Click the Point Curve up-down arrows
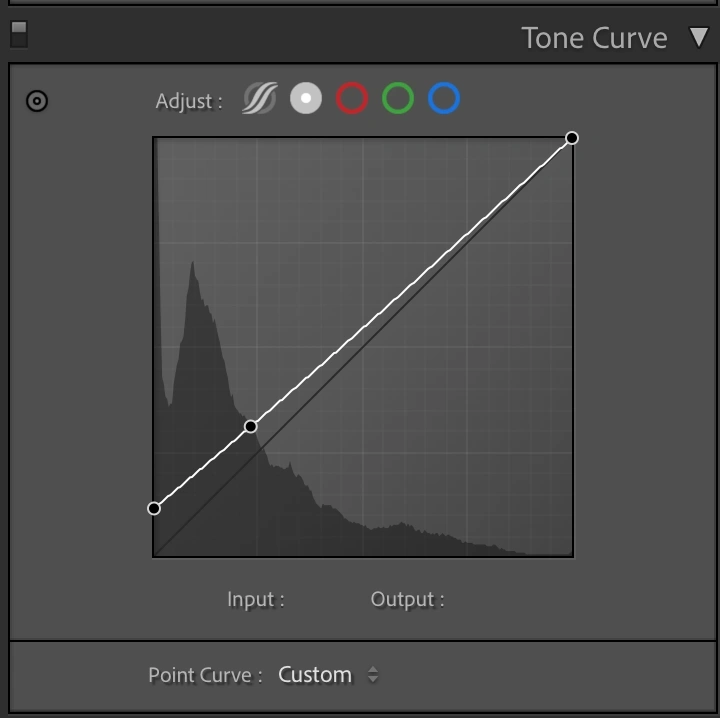This screenshot has height=718, width=720. [372, 675]
